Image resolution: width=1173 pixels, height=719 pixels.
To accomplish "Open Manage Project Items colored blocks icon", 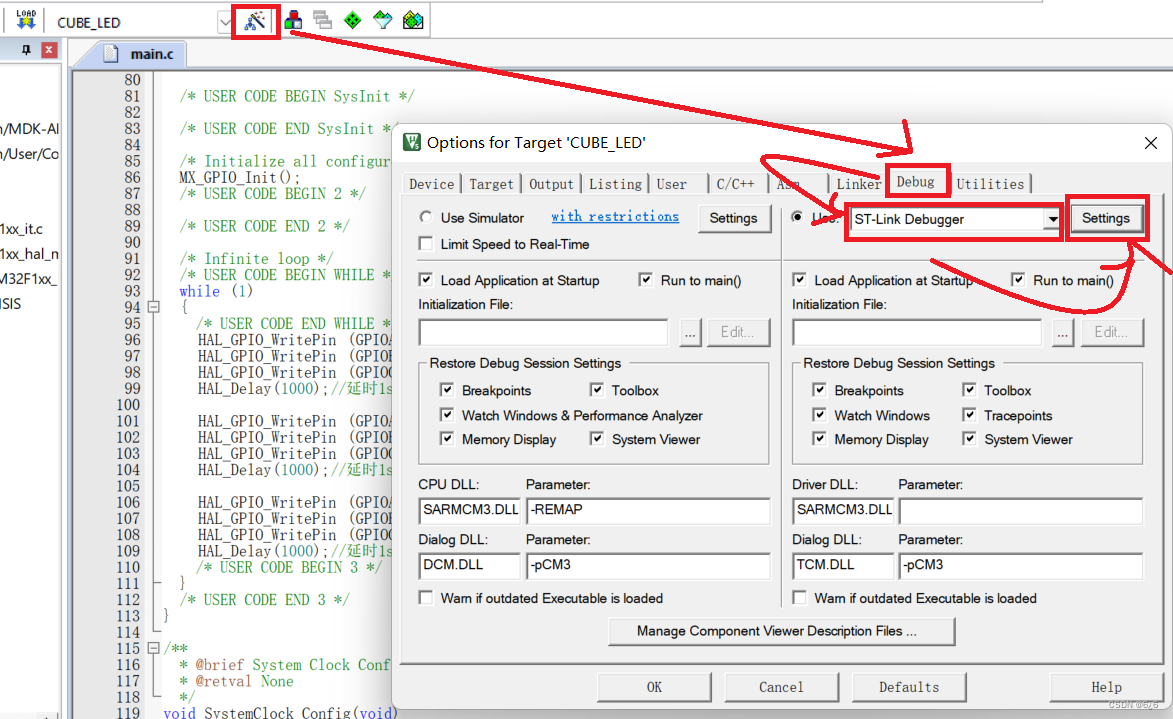I will pos(294,20).
